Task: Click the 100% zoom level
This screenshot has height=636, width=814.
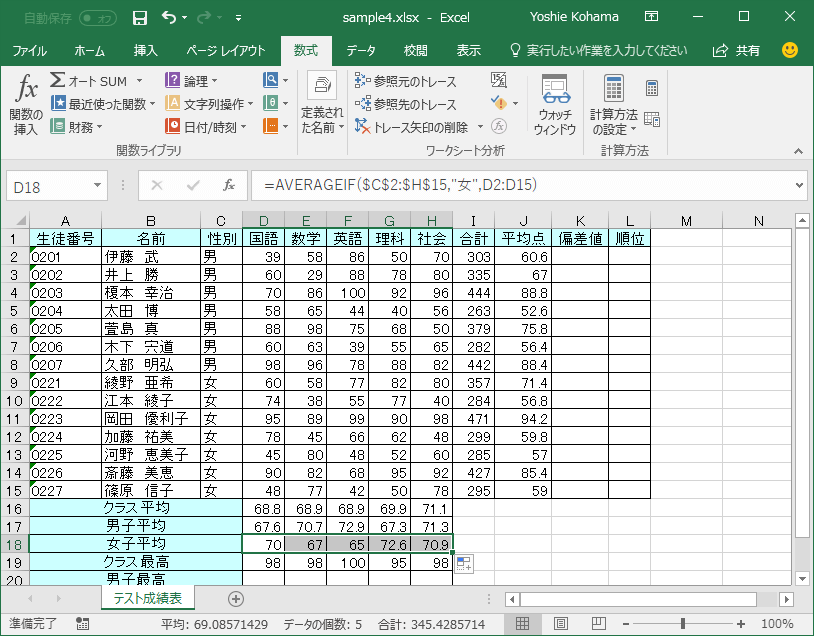Action: tap(777, 624)
